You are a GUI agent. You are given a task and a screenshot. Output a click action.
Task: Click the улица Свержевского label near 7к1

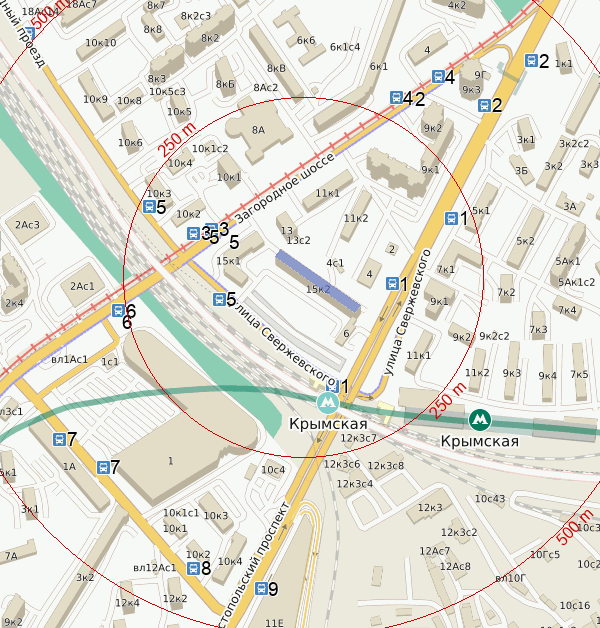click(407, 312)
